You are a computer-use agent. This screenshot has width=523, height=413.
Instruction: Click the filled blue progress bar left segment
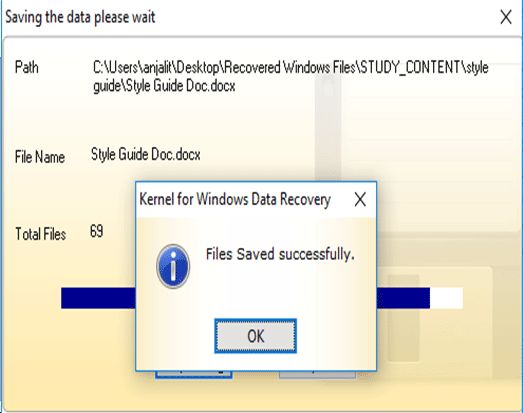coord(98,298)
